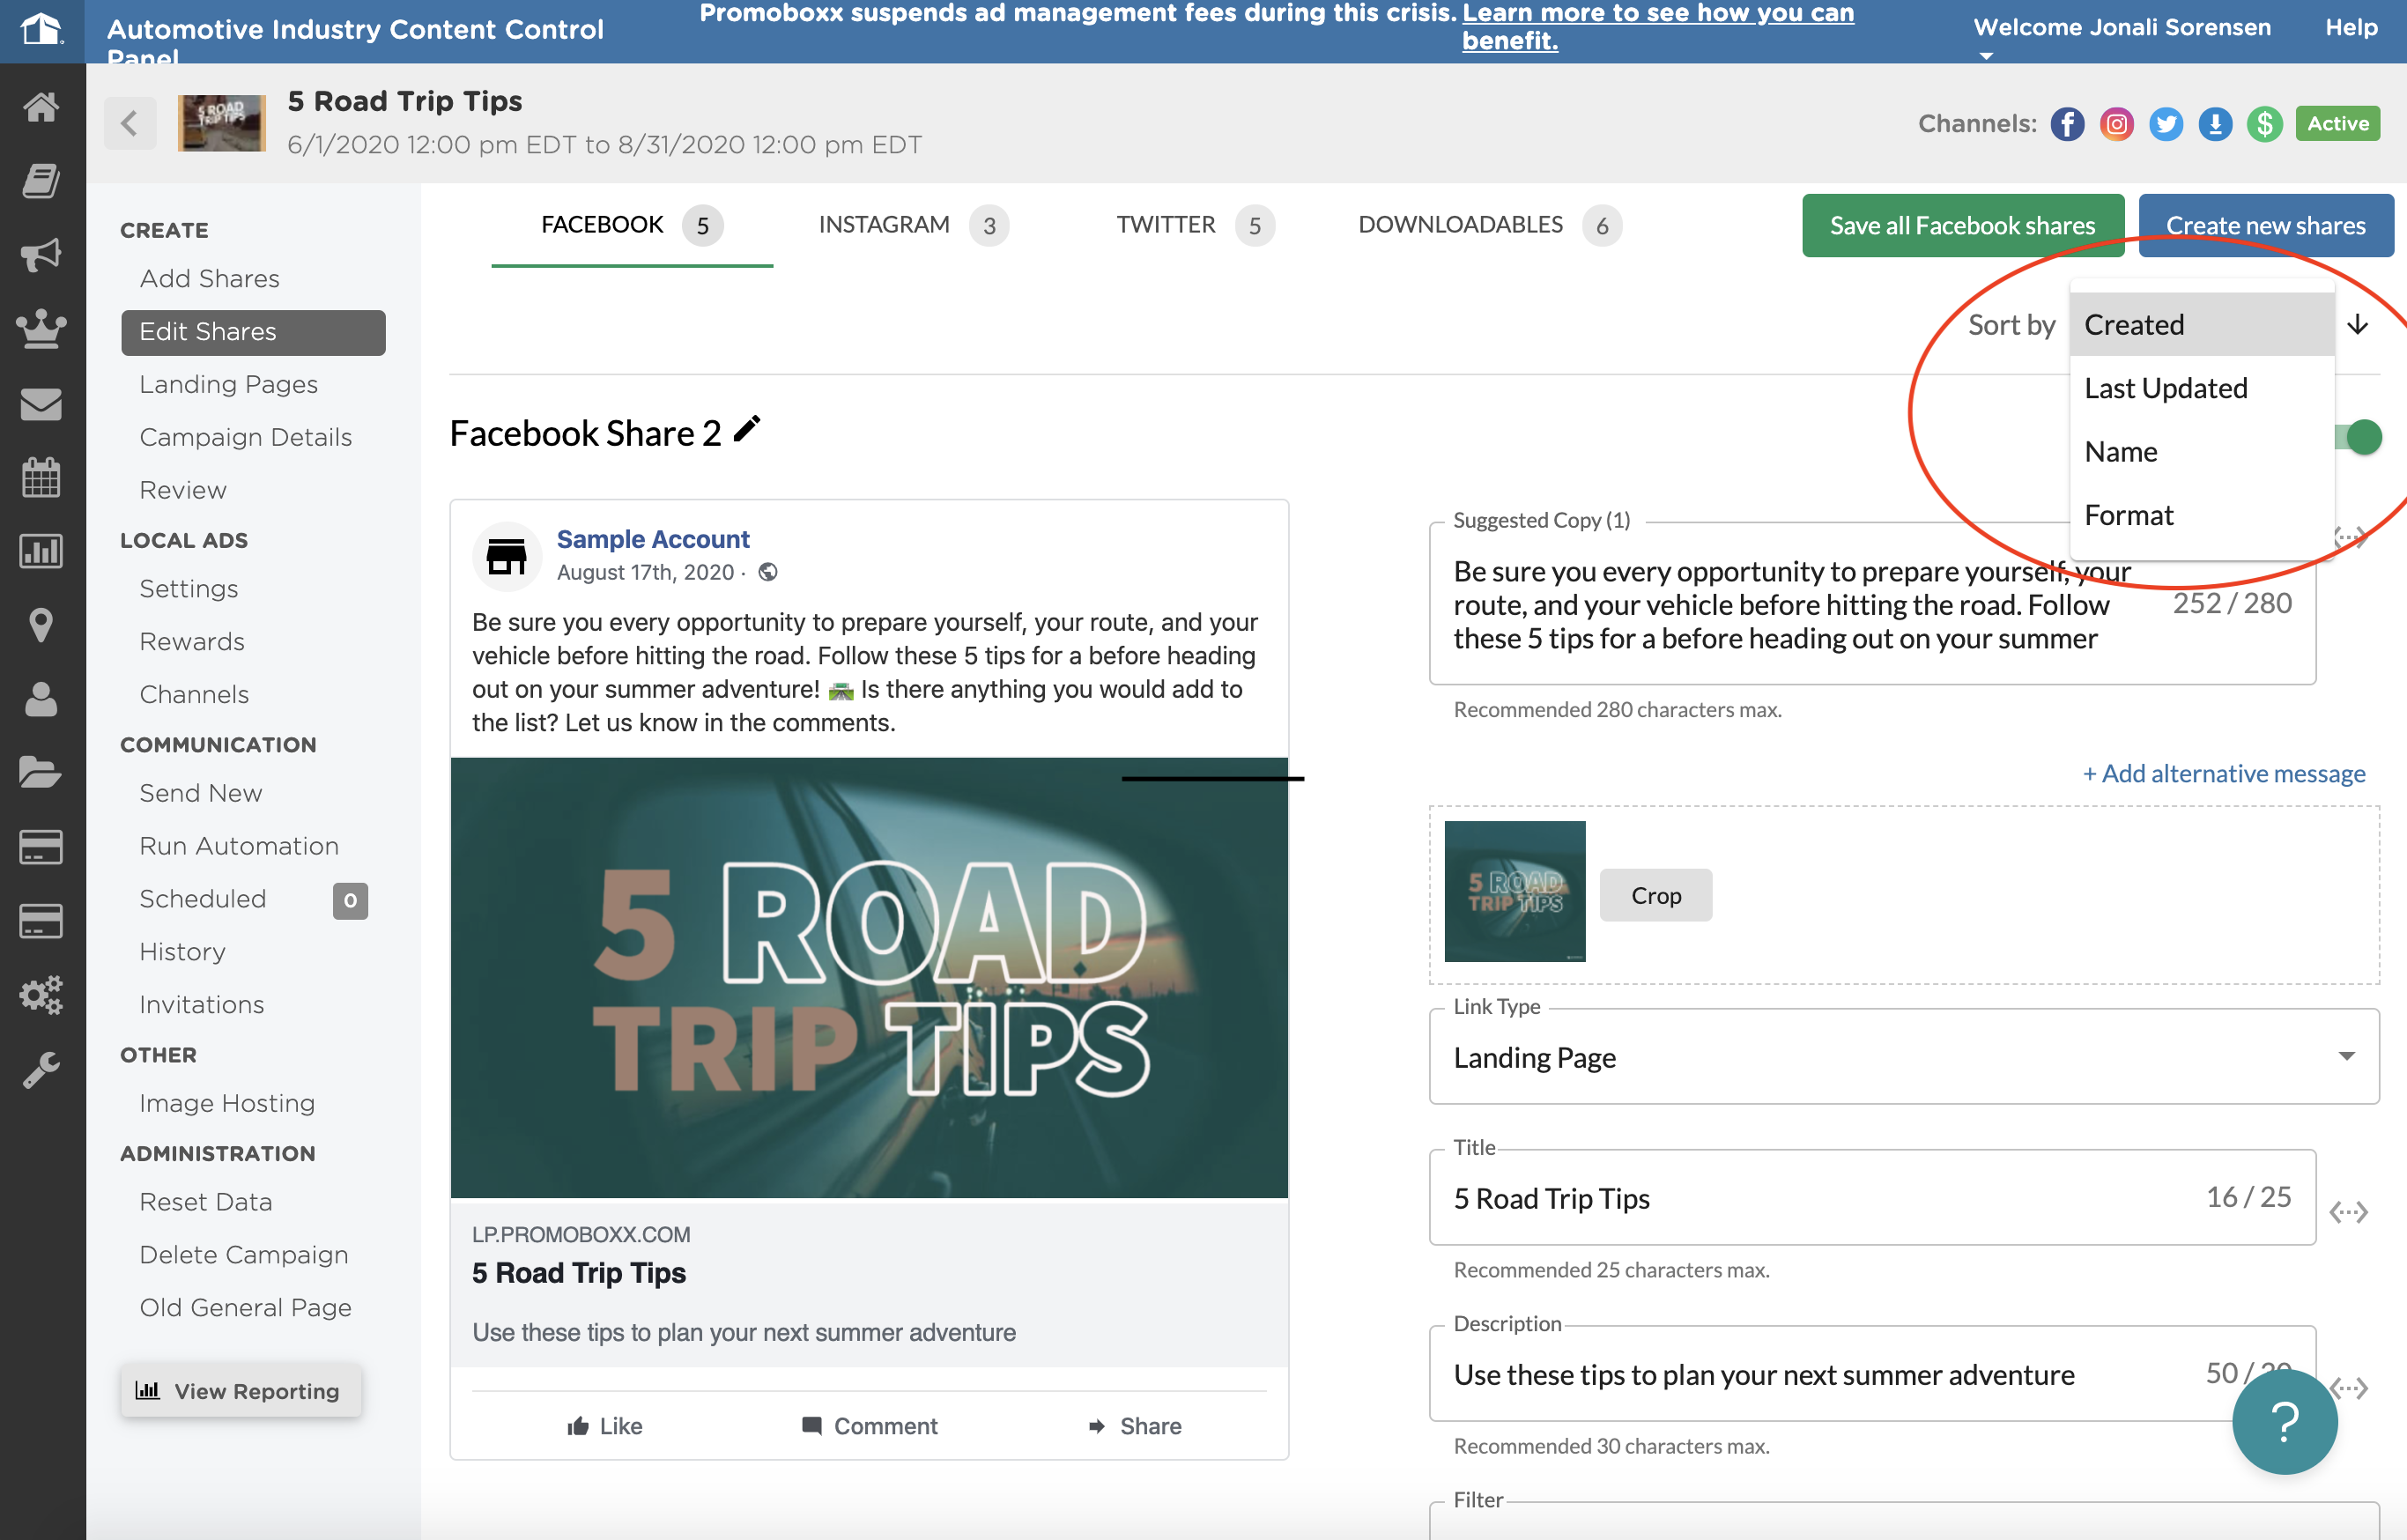The image size is (2407, 1540).
Task: Select the megaphone campaigns icon
Action: [42, 254]
